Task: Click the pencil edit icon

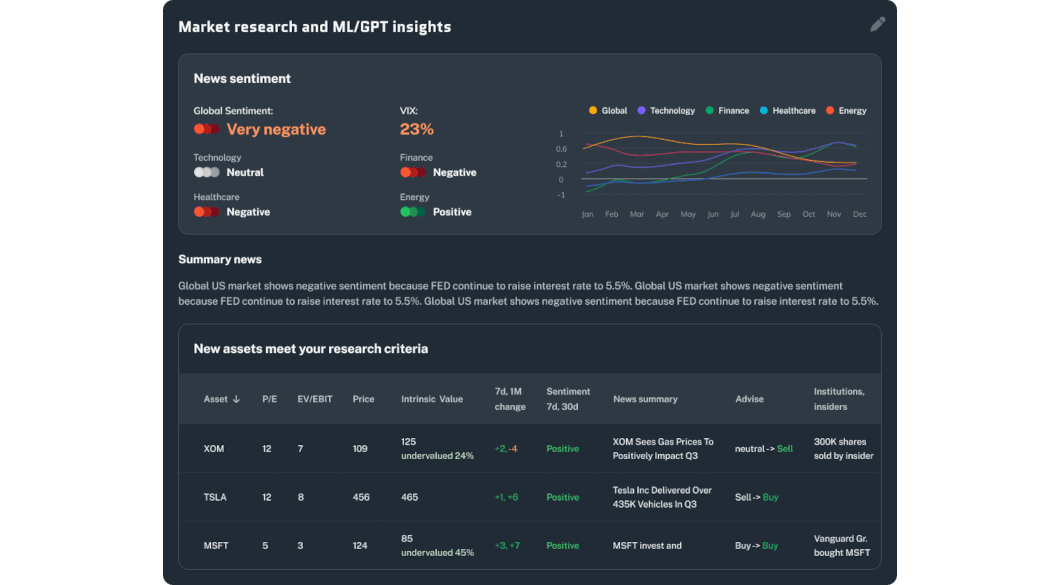Action: pos(877,23)
